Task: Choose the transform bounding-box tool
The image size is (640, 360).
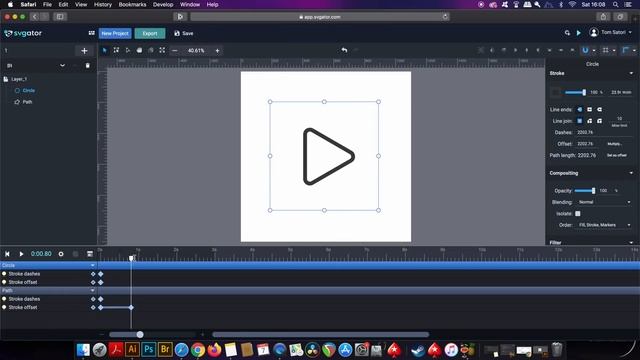Action: (116, 50)
